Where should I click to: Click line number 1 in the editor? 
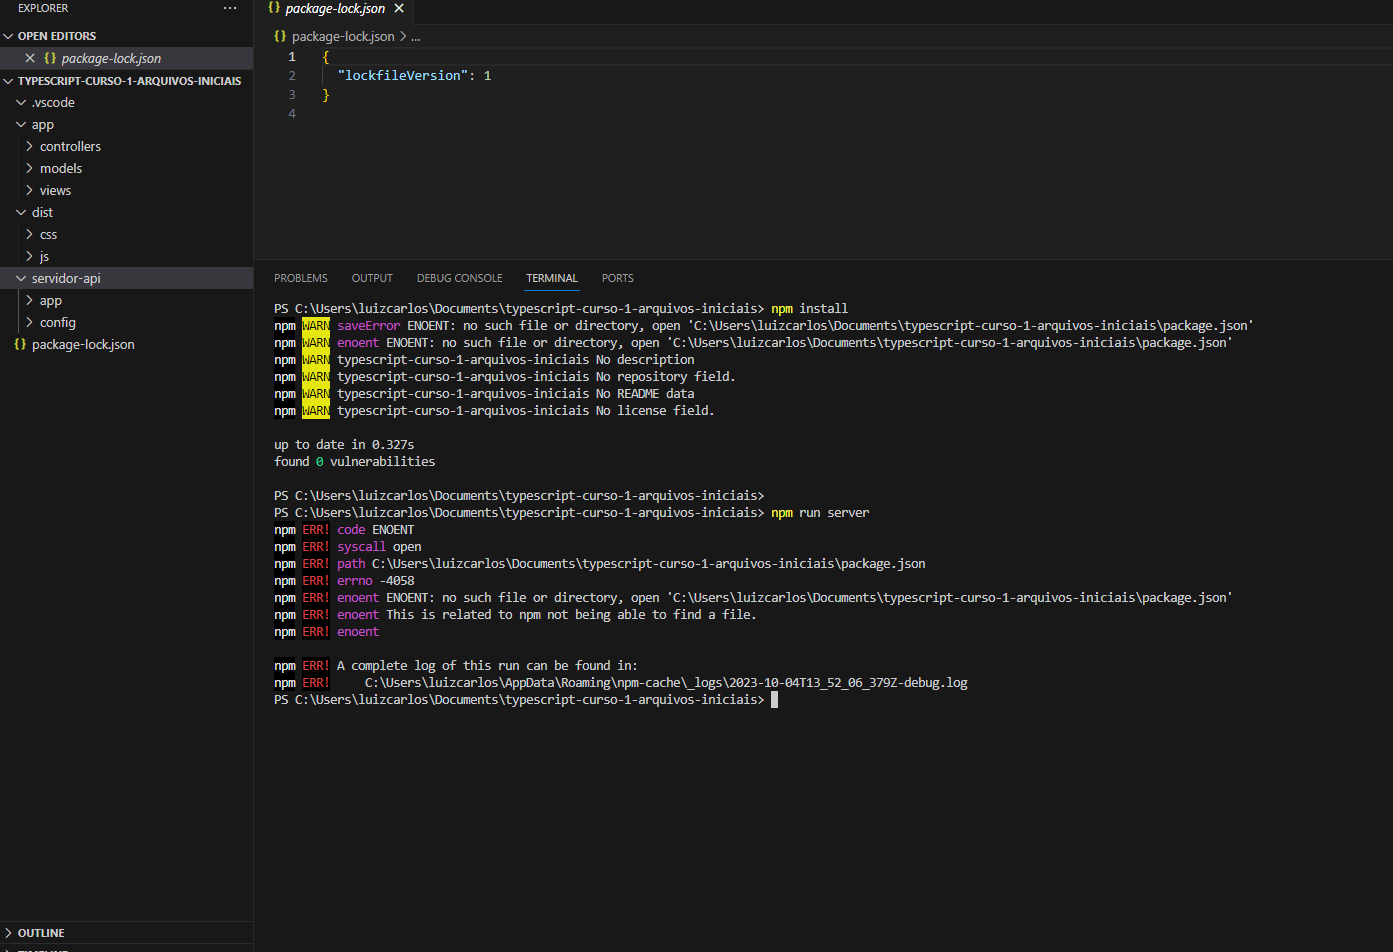point(292,57)
